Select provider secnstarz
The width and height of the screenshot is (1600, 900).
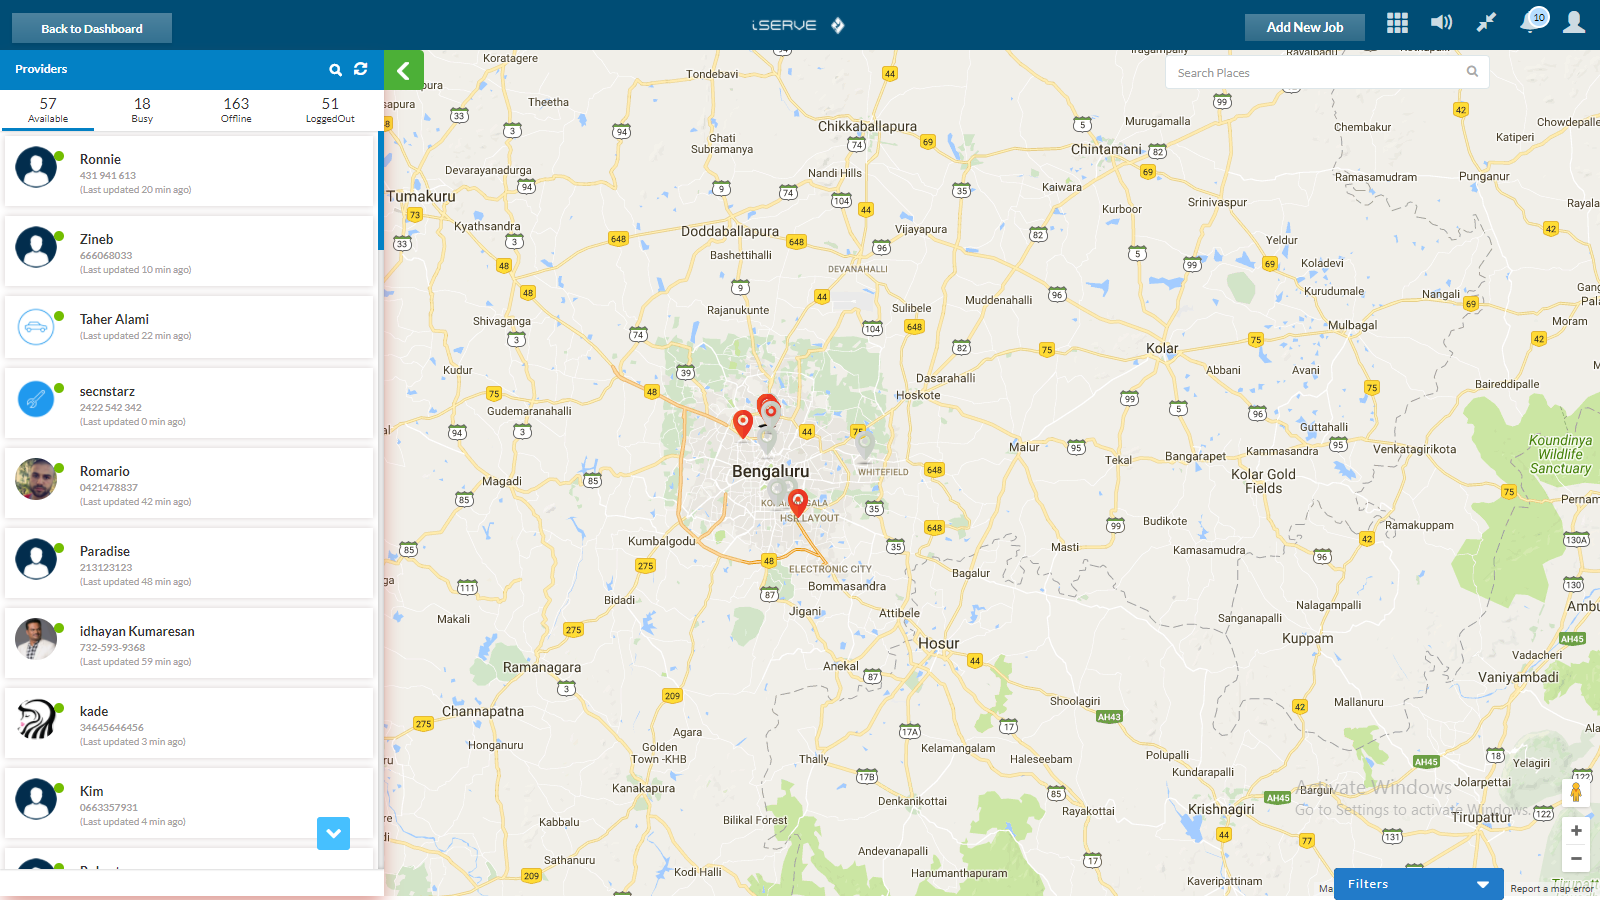[189, 403]
